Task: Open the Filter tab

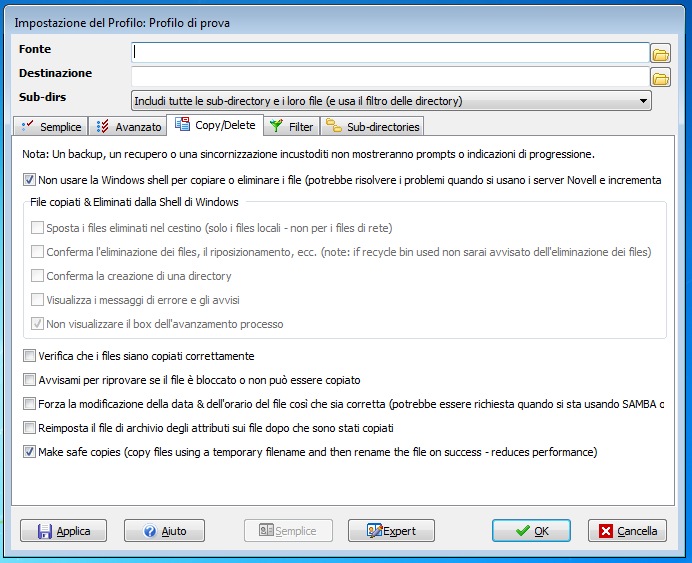Action: click(292, 127)
